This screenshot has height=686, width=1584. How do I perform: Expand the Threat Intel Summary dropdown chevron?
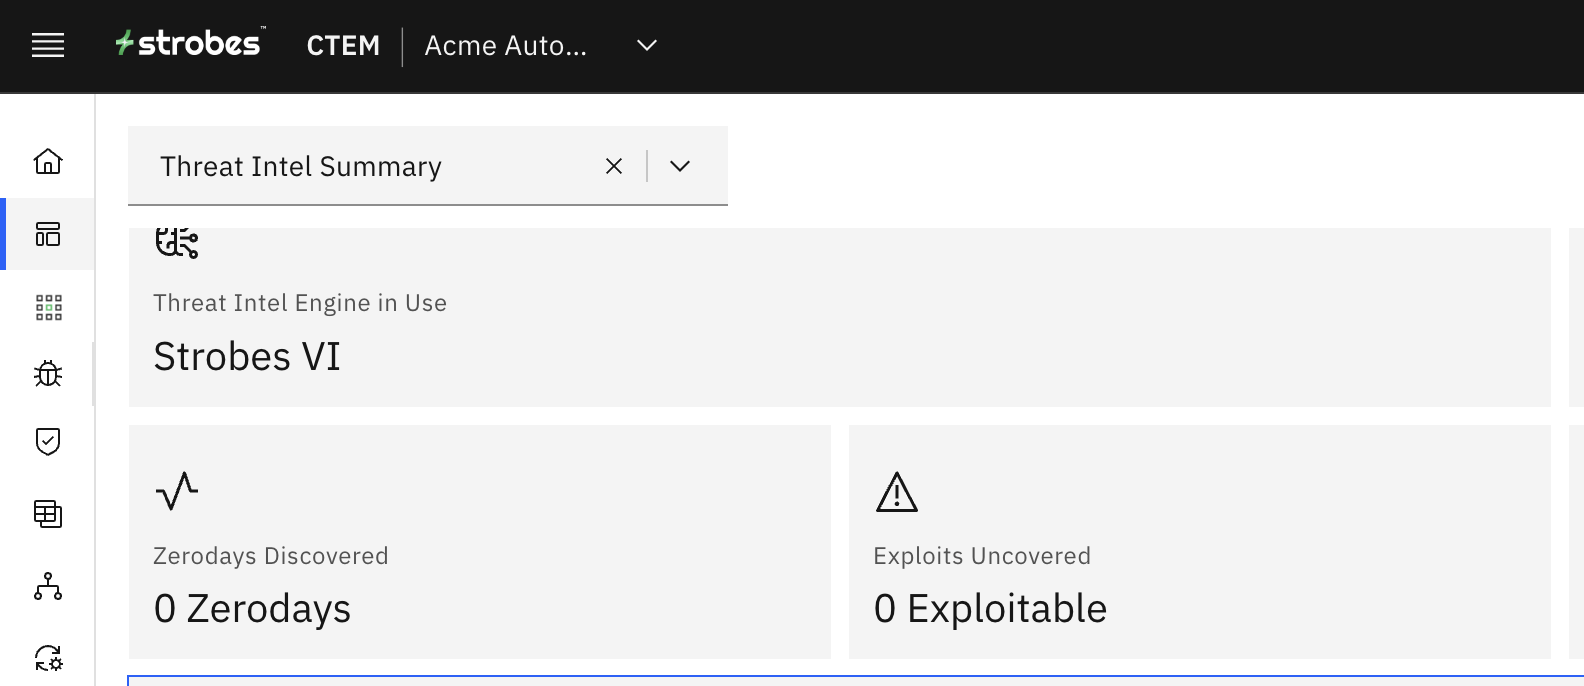(x=680, y=166)
